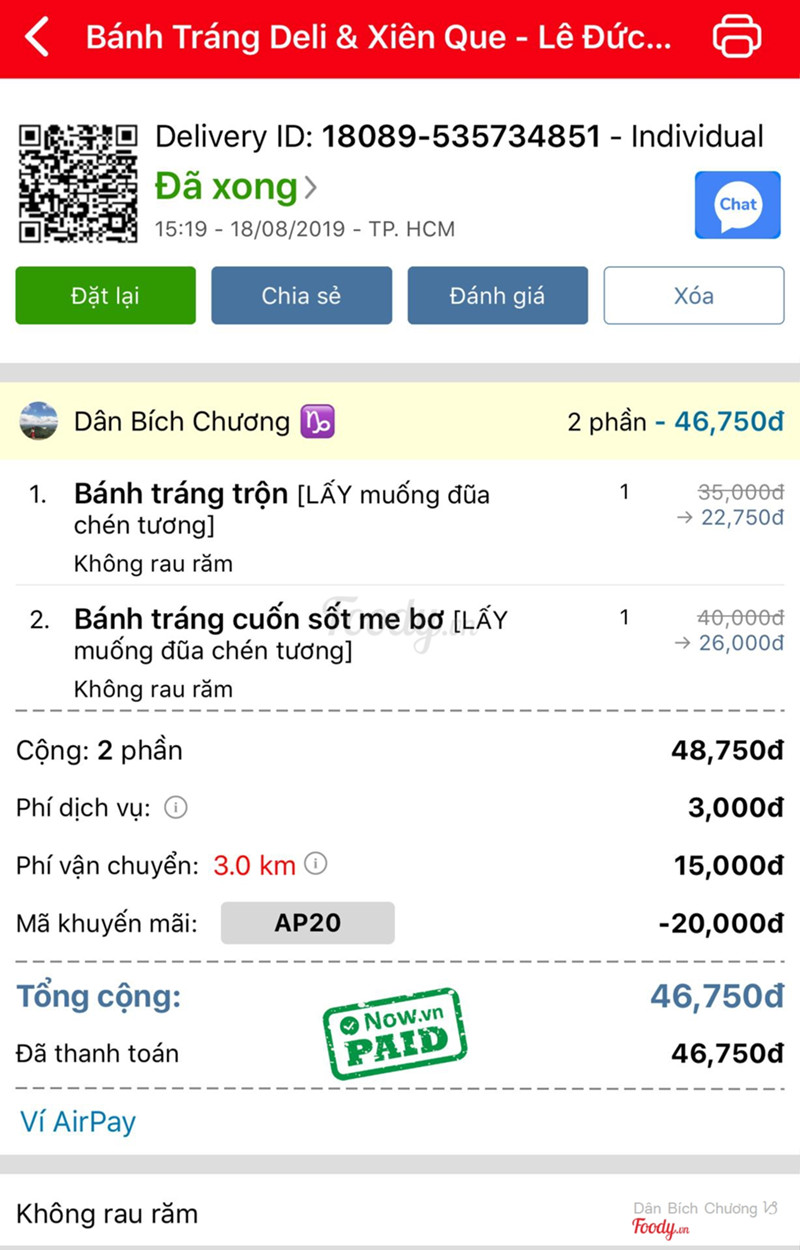Tap the Không rau răm note field
This screenshot has width=800, height=1250.
pos(400,1214)
